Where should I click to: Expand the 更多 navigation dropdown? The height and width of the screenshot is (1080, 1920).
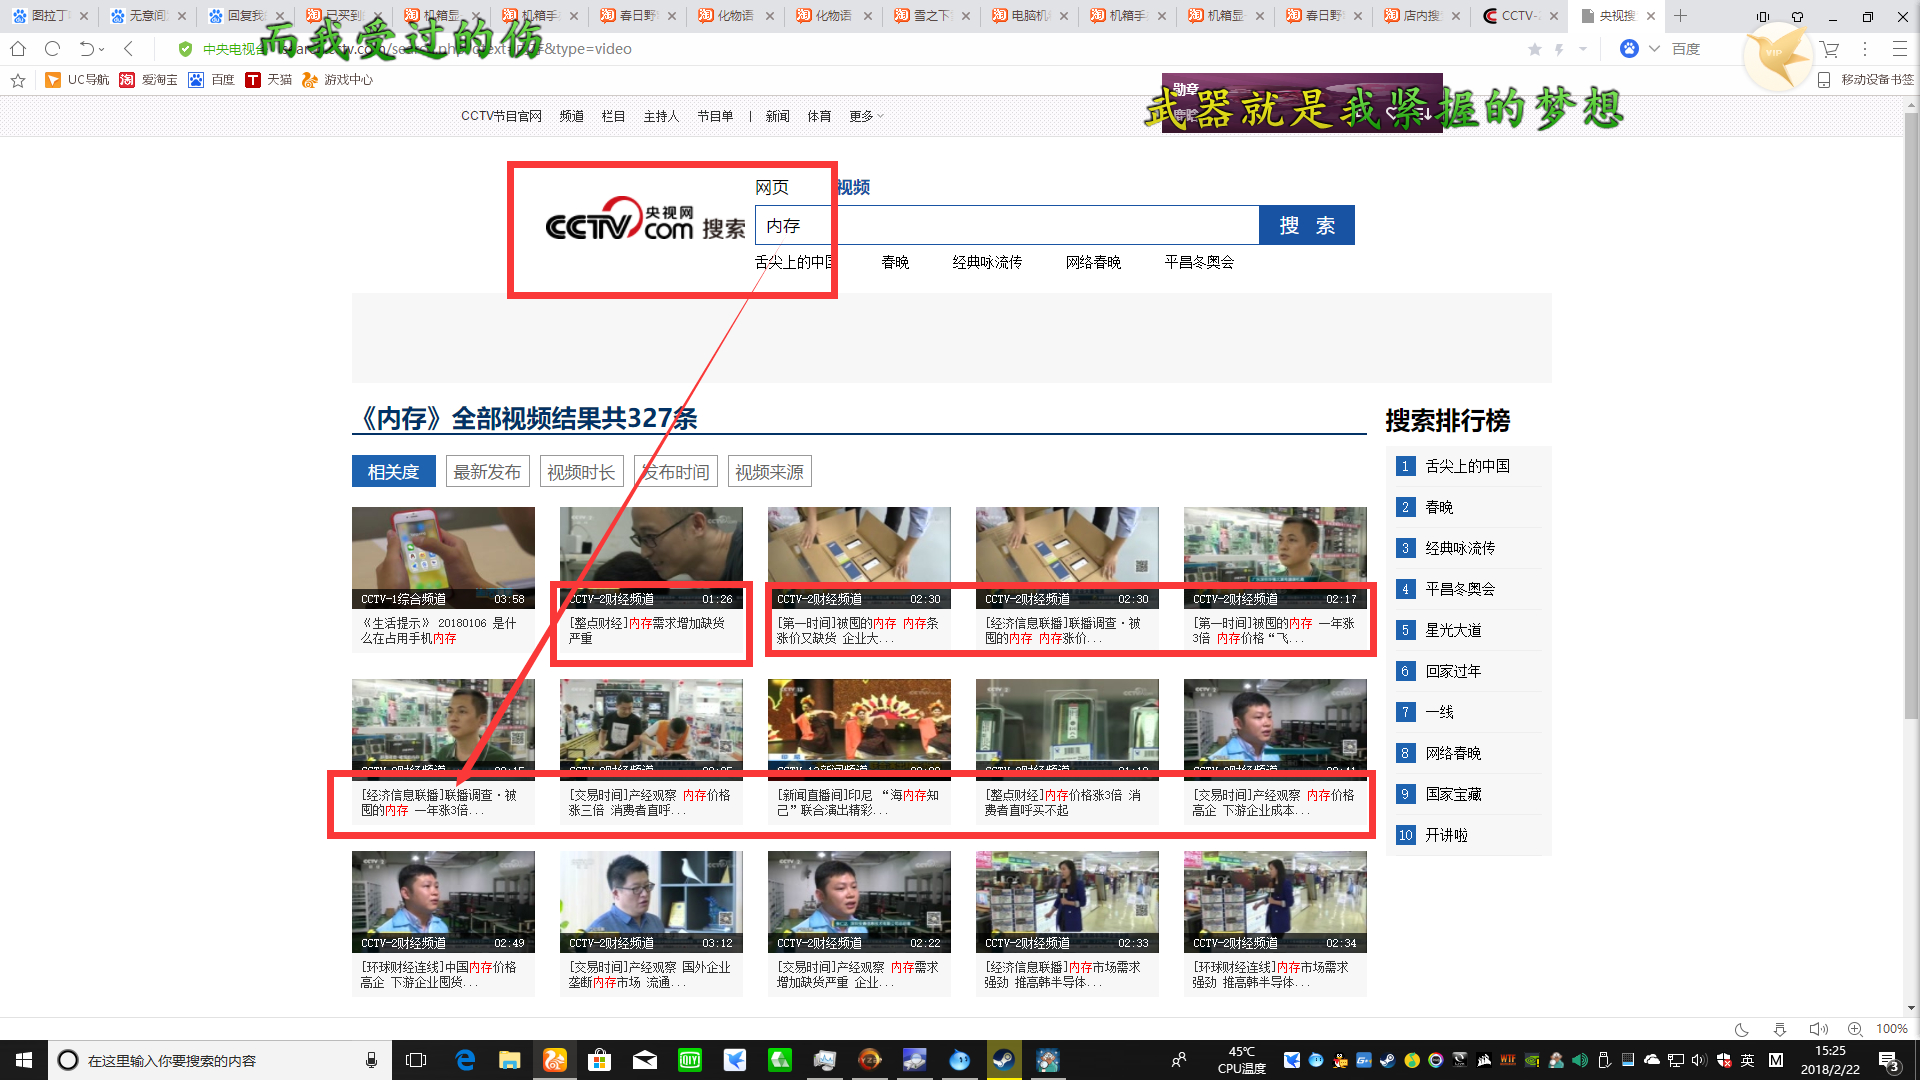(x=866, y=116)
